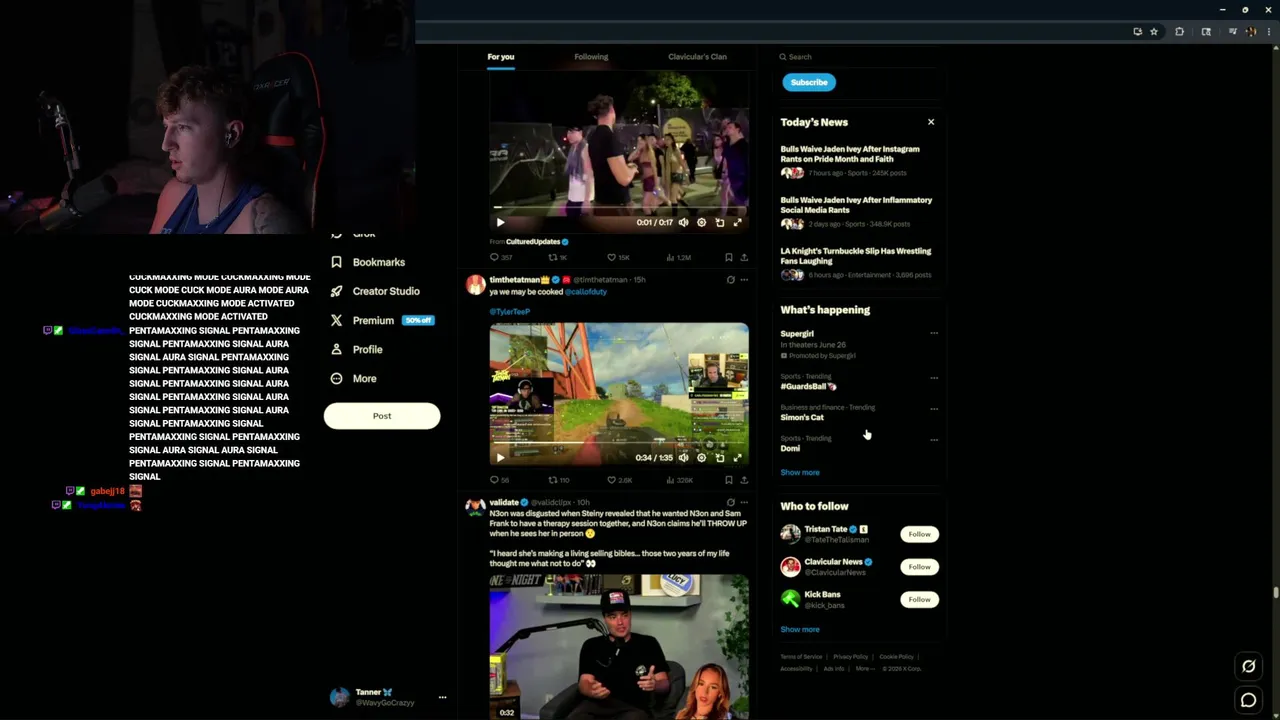Mute the video showing 0:34 / 1:35
Image resolution: width=1280 pixels, height=720 pixels.
[x=683, y=457]
